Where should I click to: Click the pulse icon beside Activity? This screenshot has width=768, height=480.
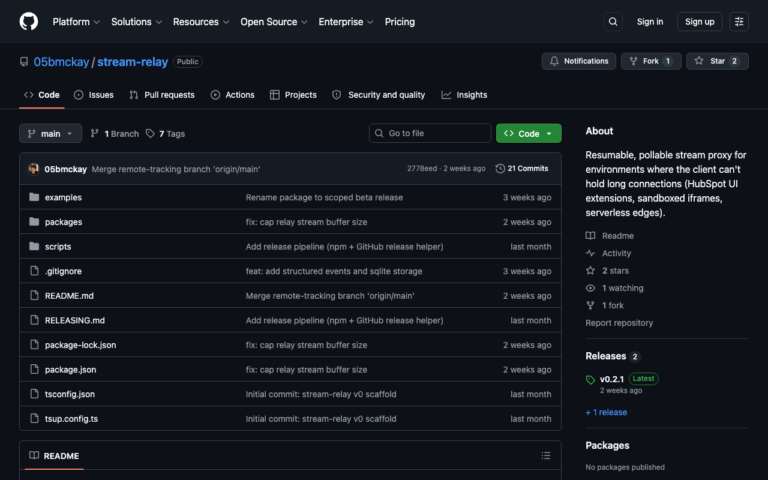click(590, 253)
